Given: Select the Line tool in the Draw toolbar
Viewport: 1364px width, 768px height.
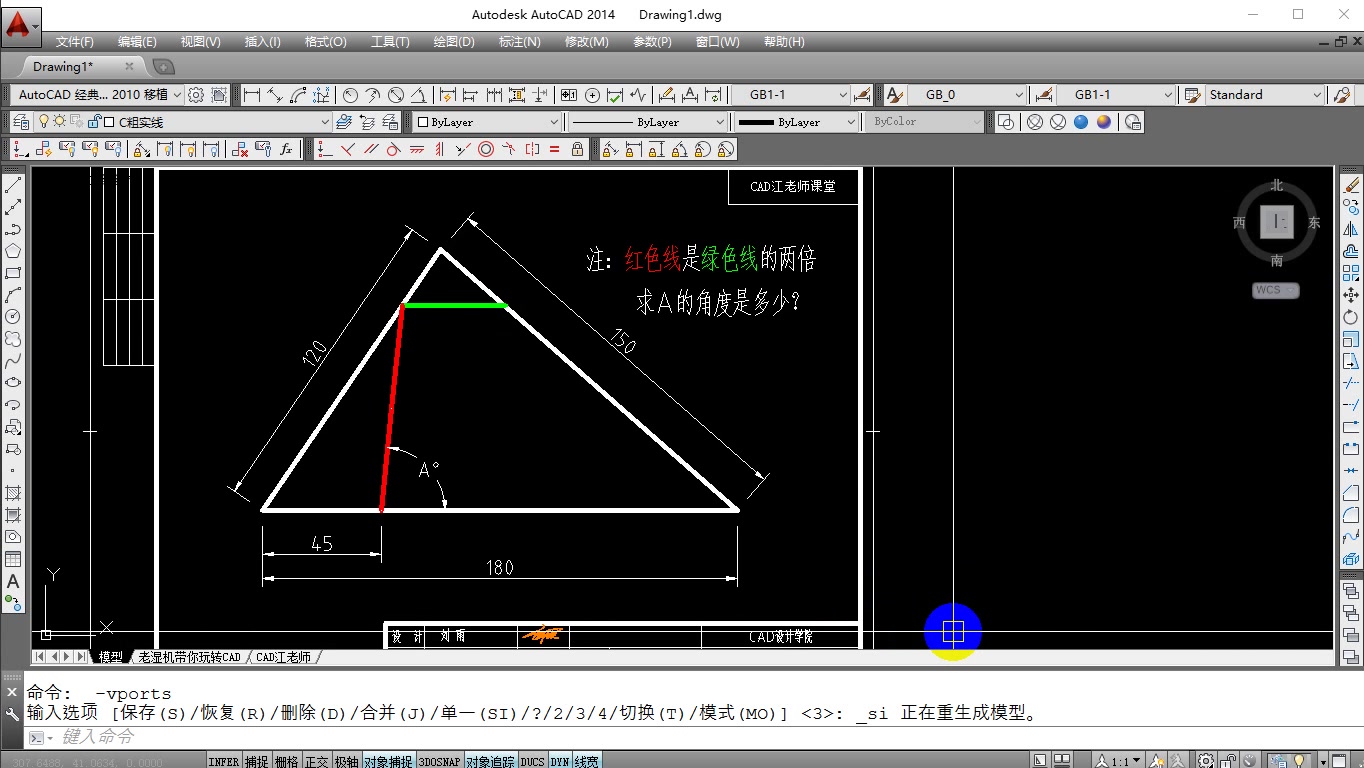Looking at the screenshot, I should [x=12, y=183].
